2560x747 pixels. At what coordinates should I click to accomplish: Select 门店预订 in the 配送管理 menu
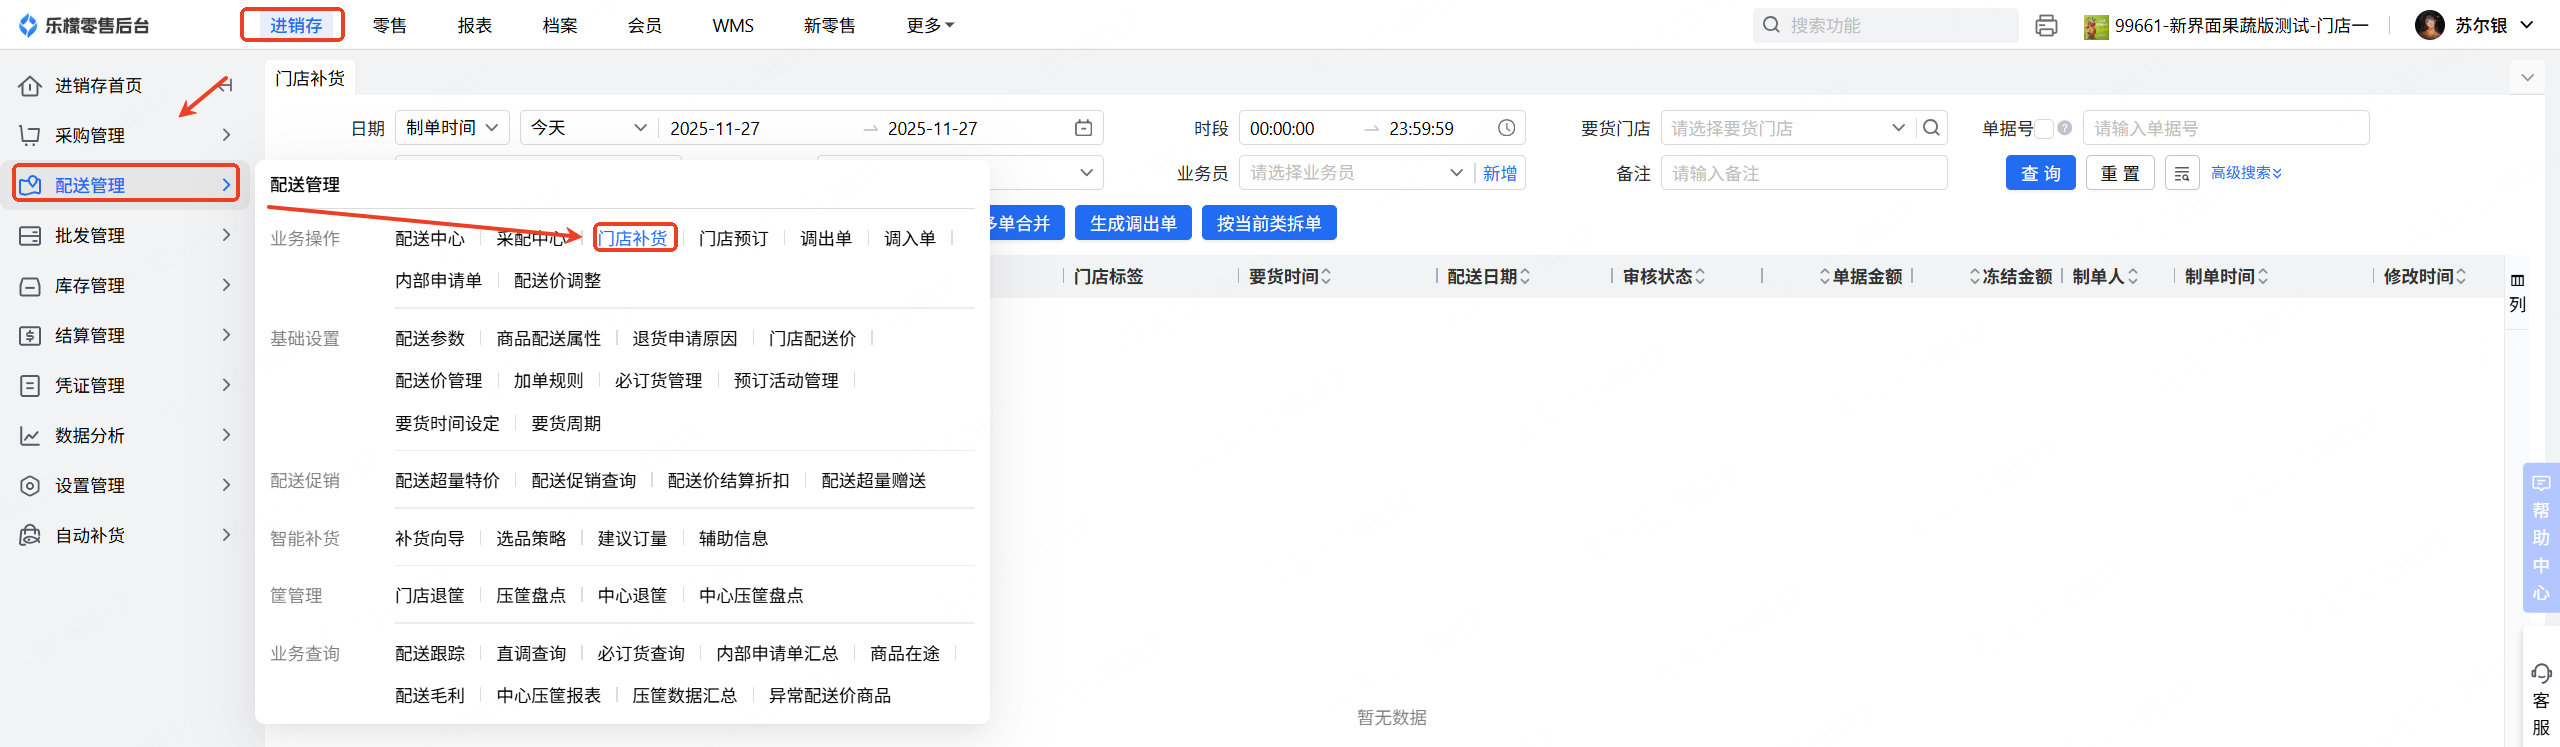point(733,238)
